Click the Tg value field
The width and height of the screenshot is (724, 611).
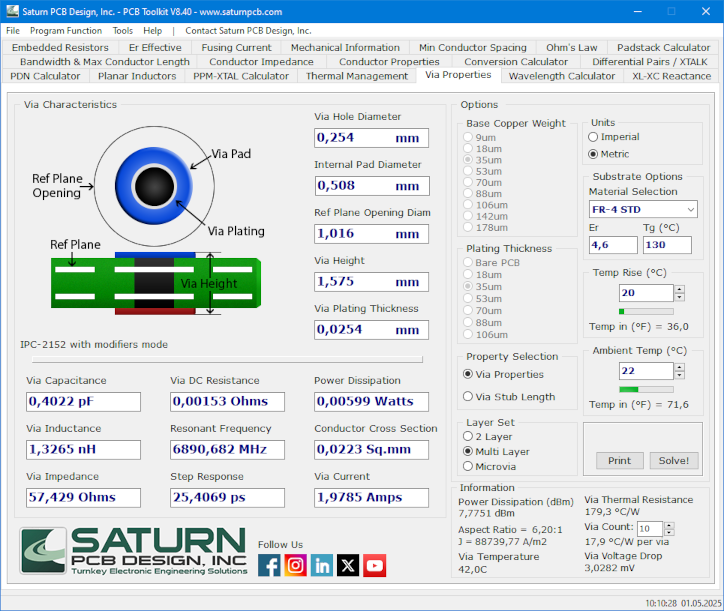[667, 245]
